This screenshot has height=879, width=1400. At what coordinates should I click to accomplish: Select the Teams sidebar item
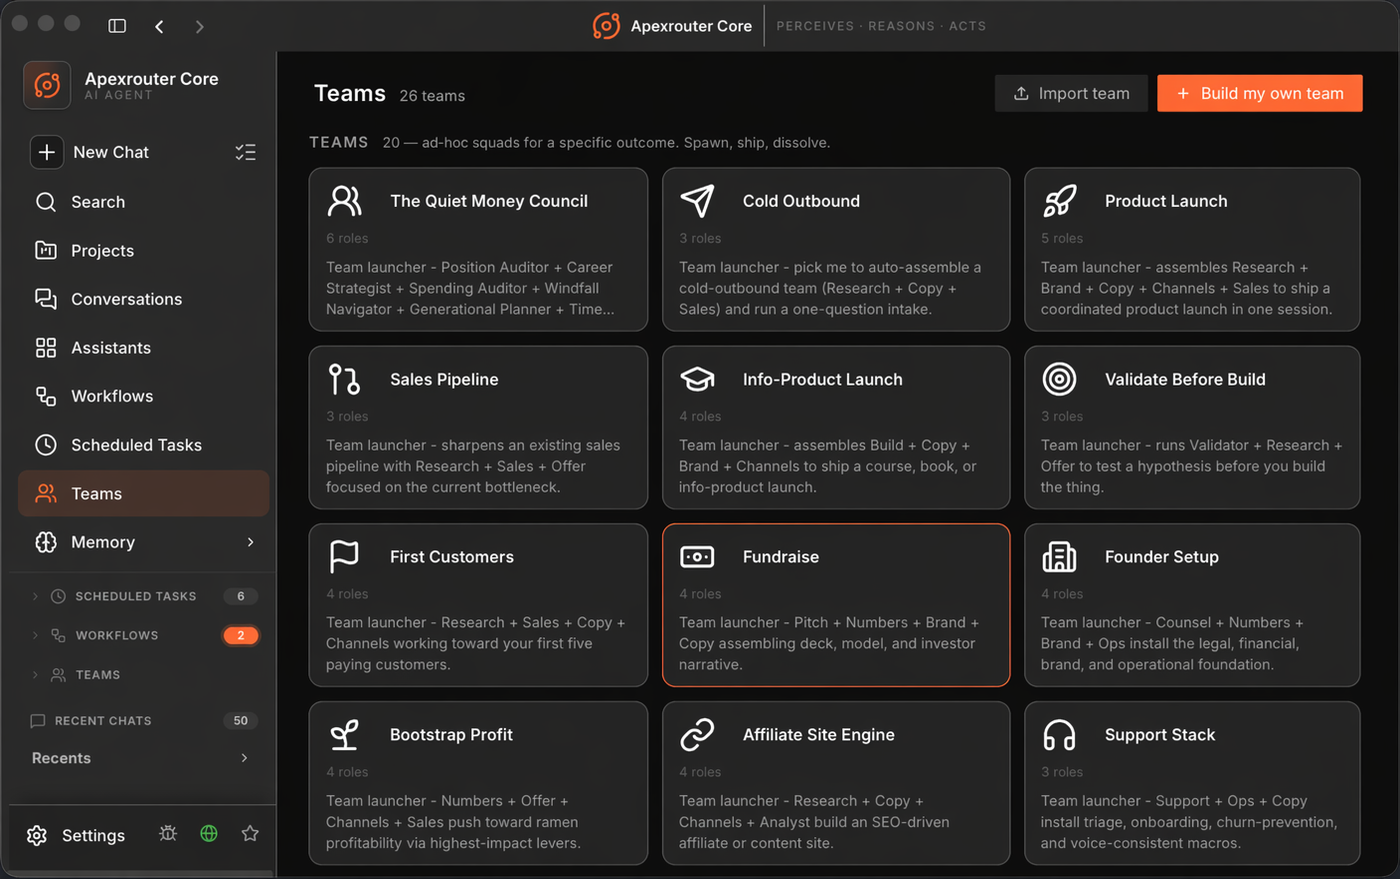coord(144,494)
